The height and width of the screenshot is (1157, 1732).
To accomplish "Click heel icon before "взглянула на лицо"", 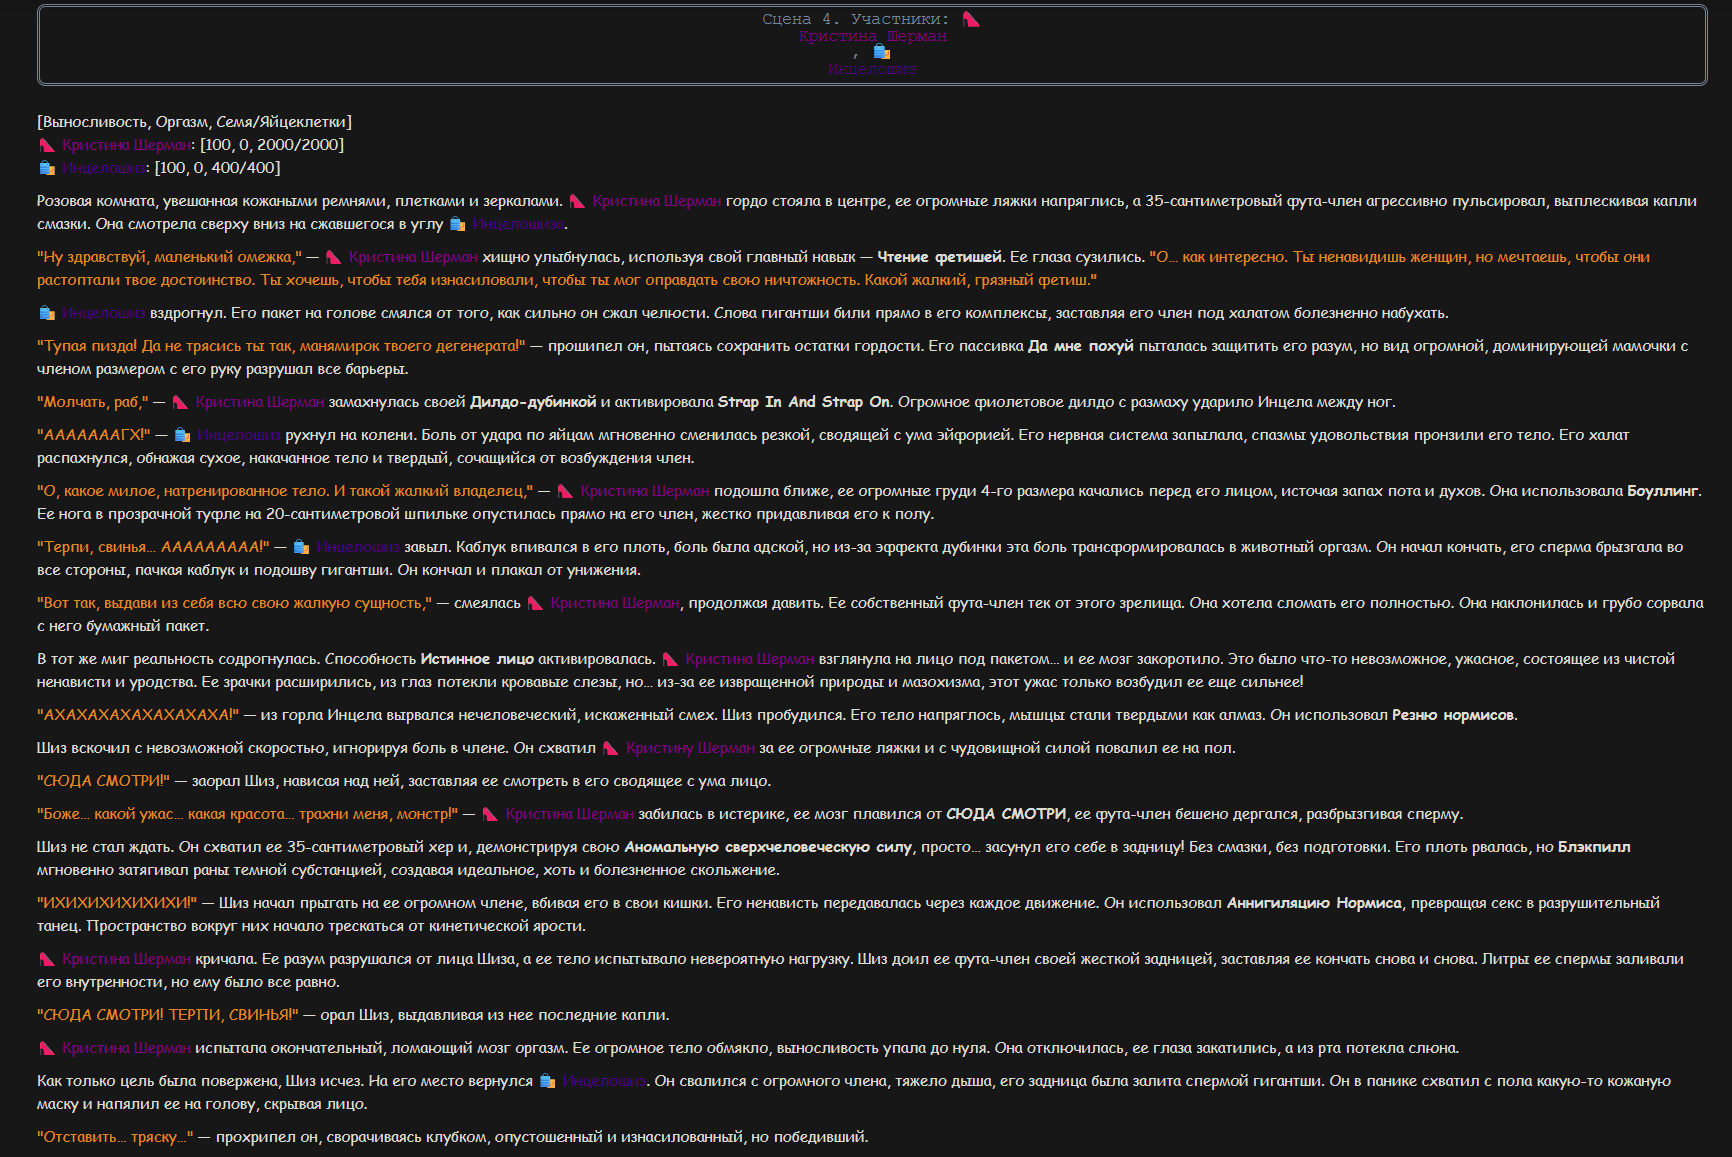I will click(670, 659).
